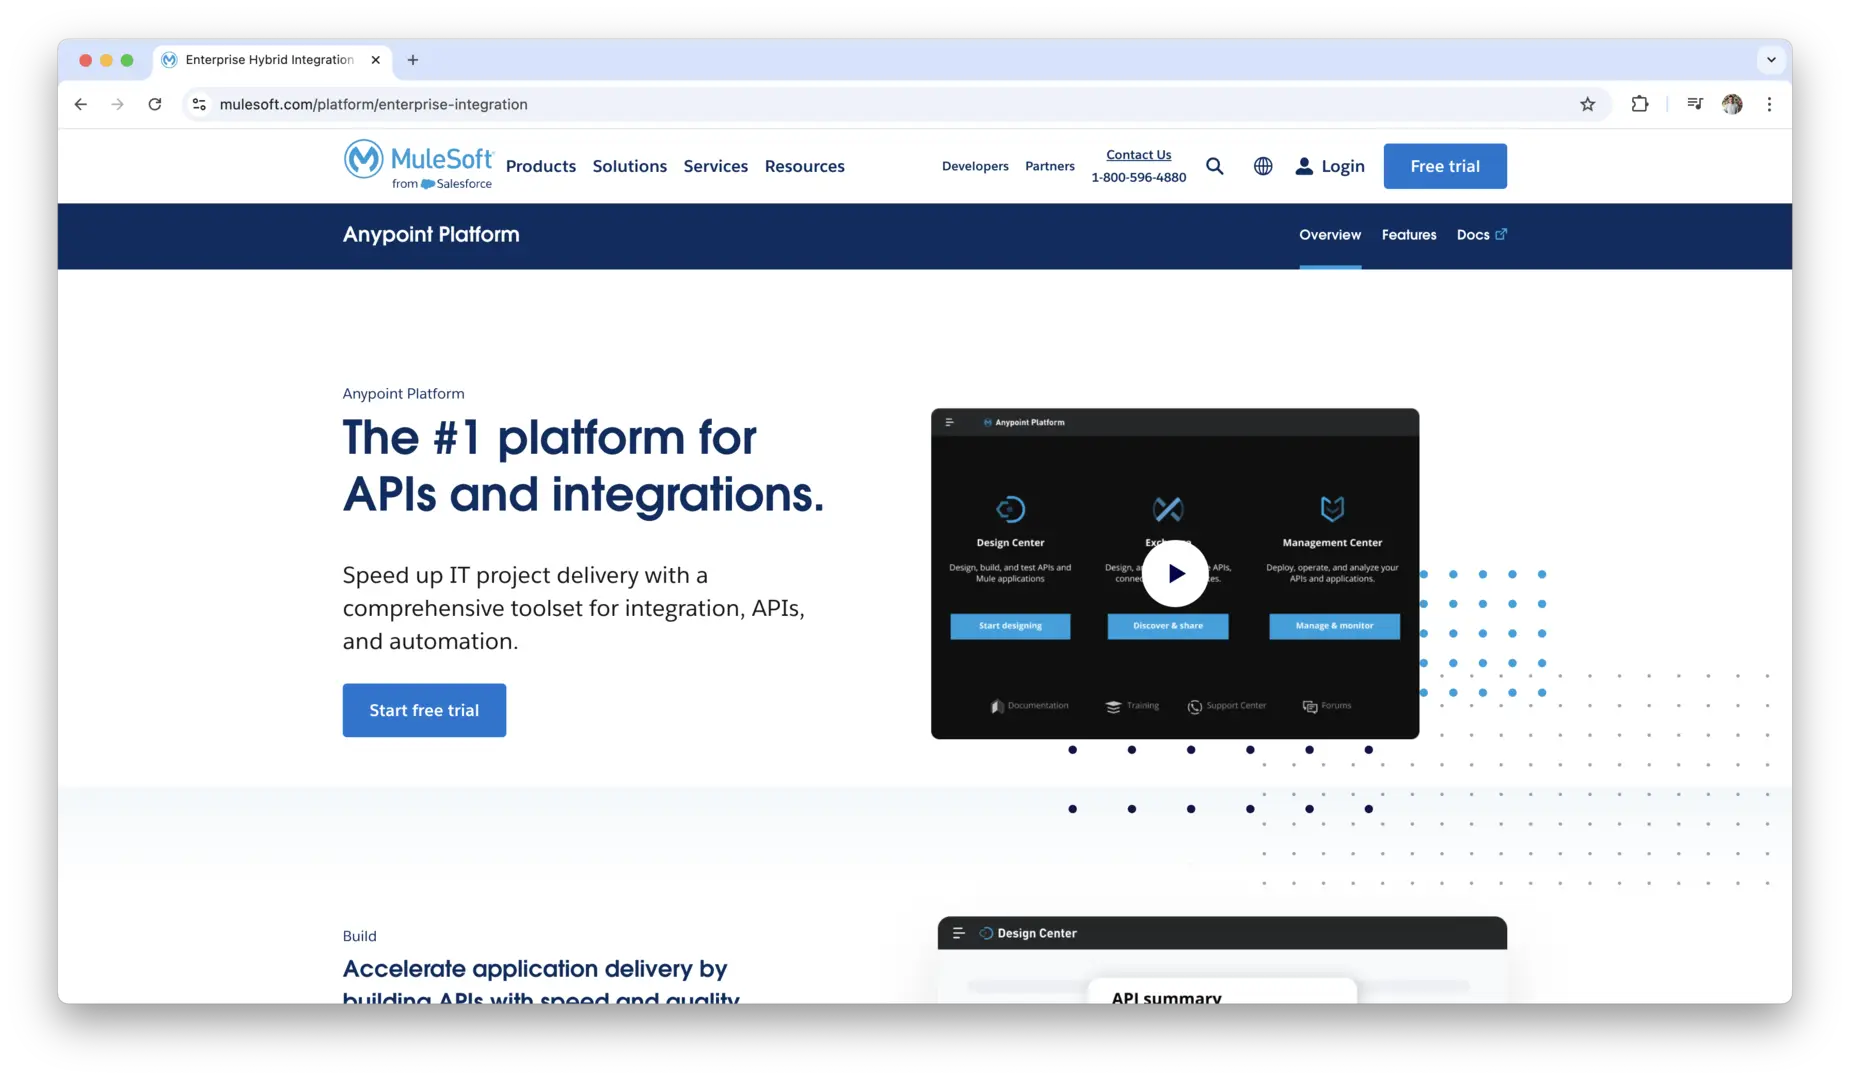The height and width of the screenshot is (1080, 1850).
Task: Click the hamburger menu in Anypoint video preview
Action: coord(949,422)
